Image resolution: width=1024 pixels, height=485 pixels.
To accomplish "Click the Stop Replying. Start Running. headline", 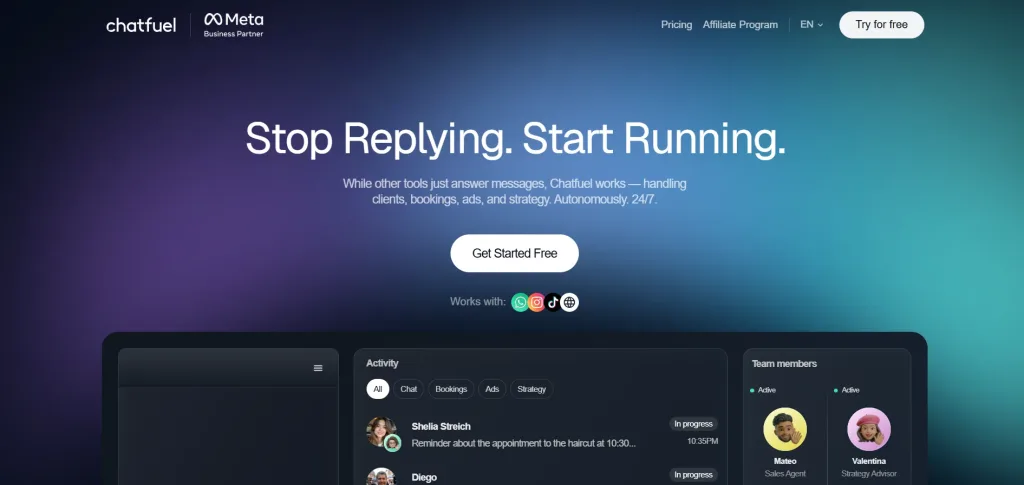I will coord(515,138).
